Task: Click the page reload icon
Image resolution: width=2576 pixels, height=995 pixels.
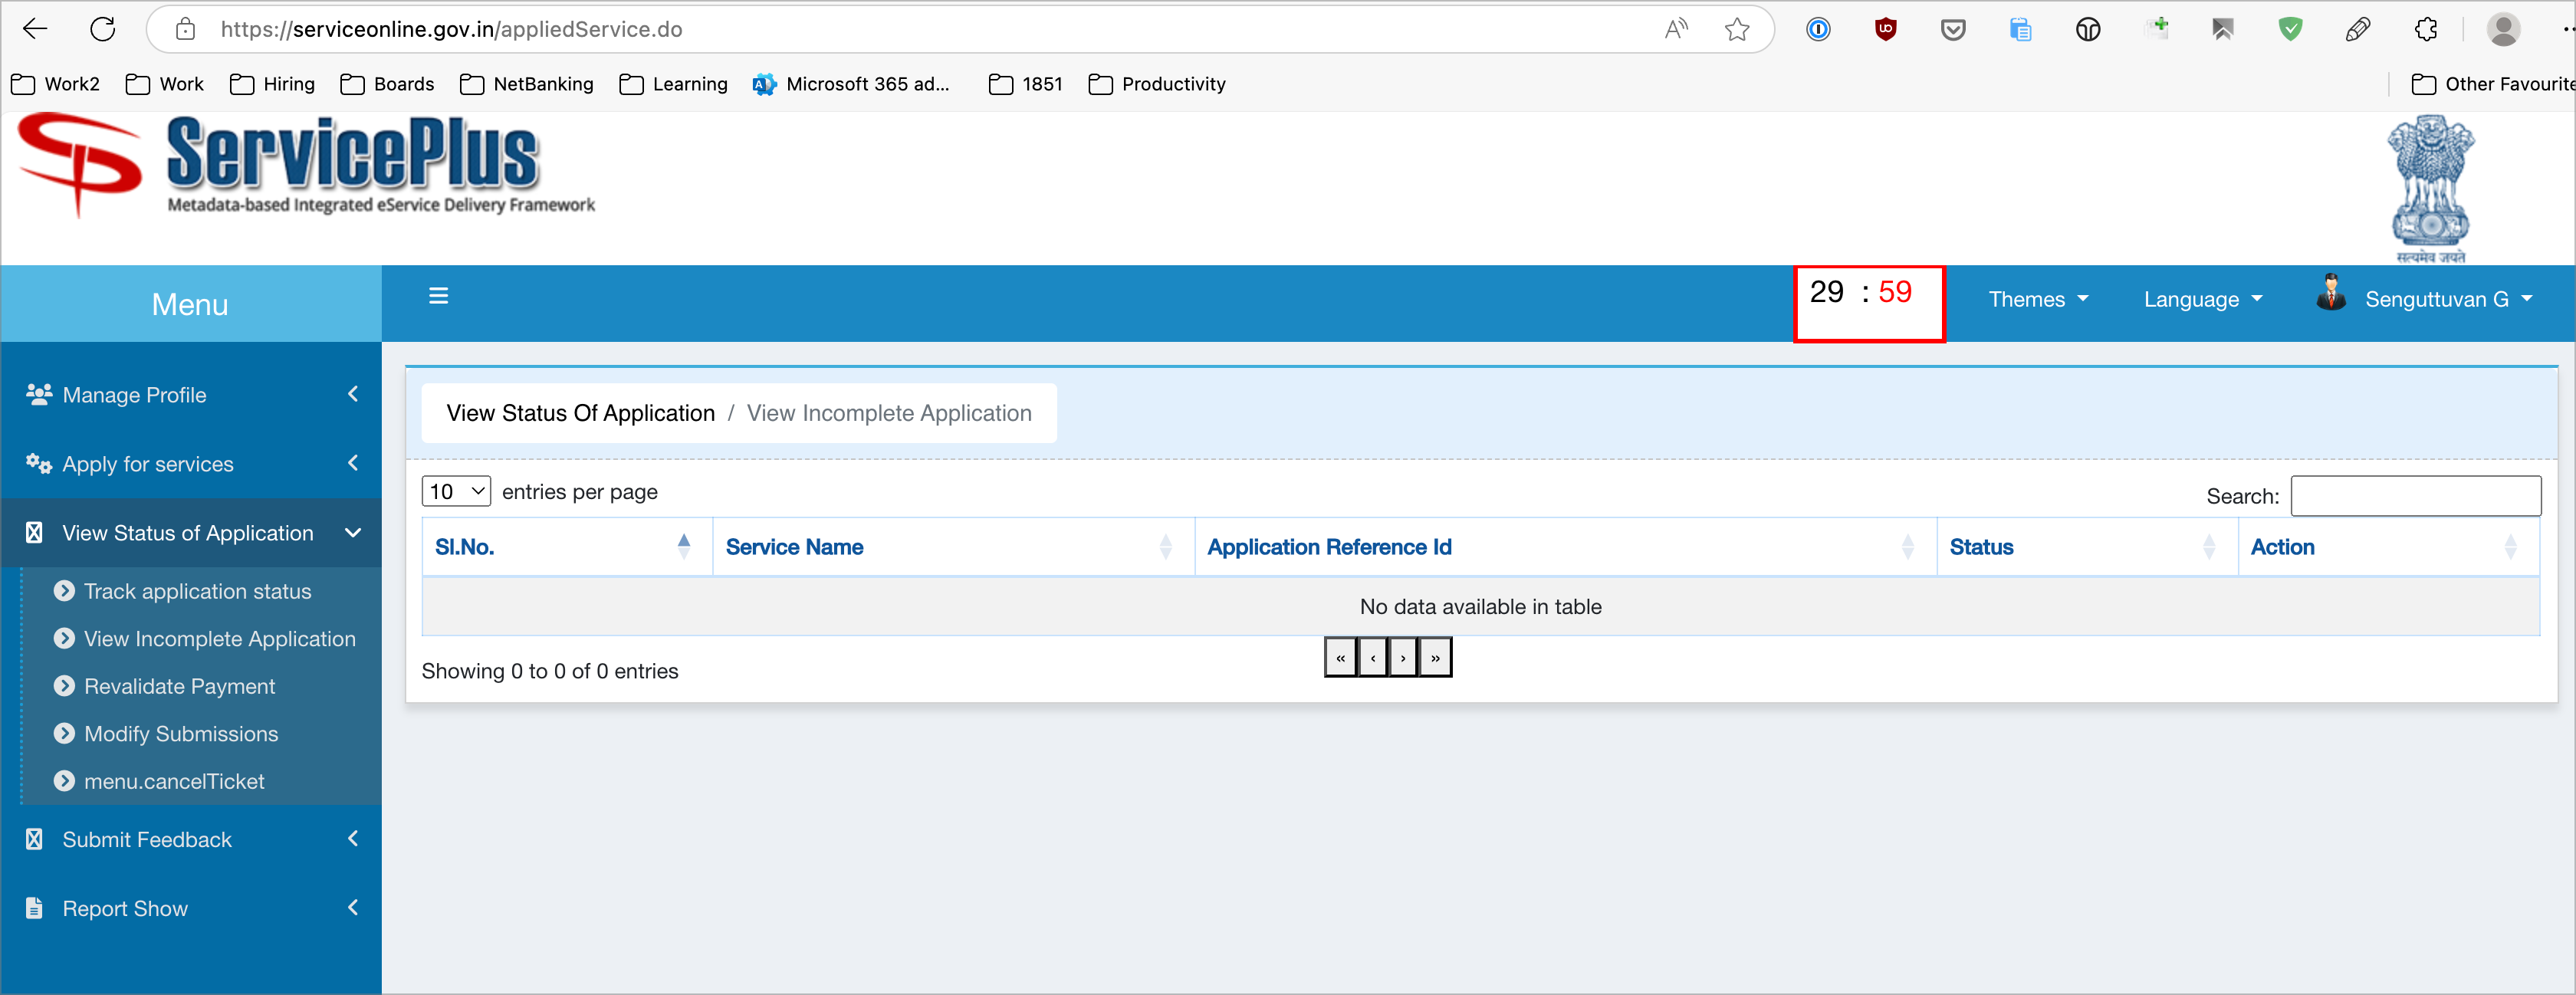Action: [103, 29]
